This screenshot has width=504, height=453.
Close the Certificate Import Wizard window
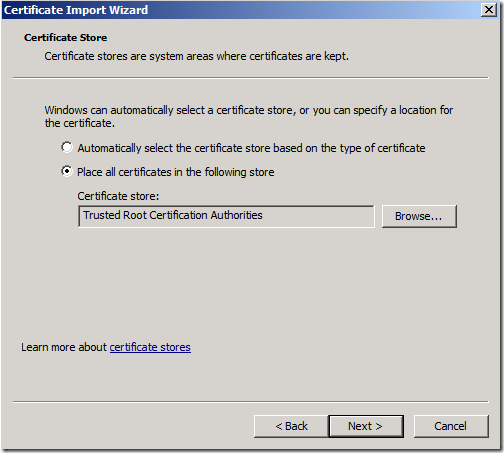[x=489, y=10]
